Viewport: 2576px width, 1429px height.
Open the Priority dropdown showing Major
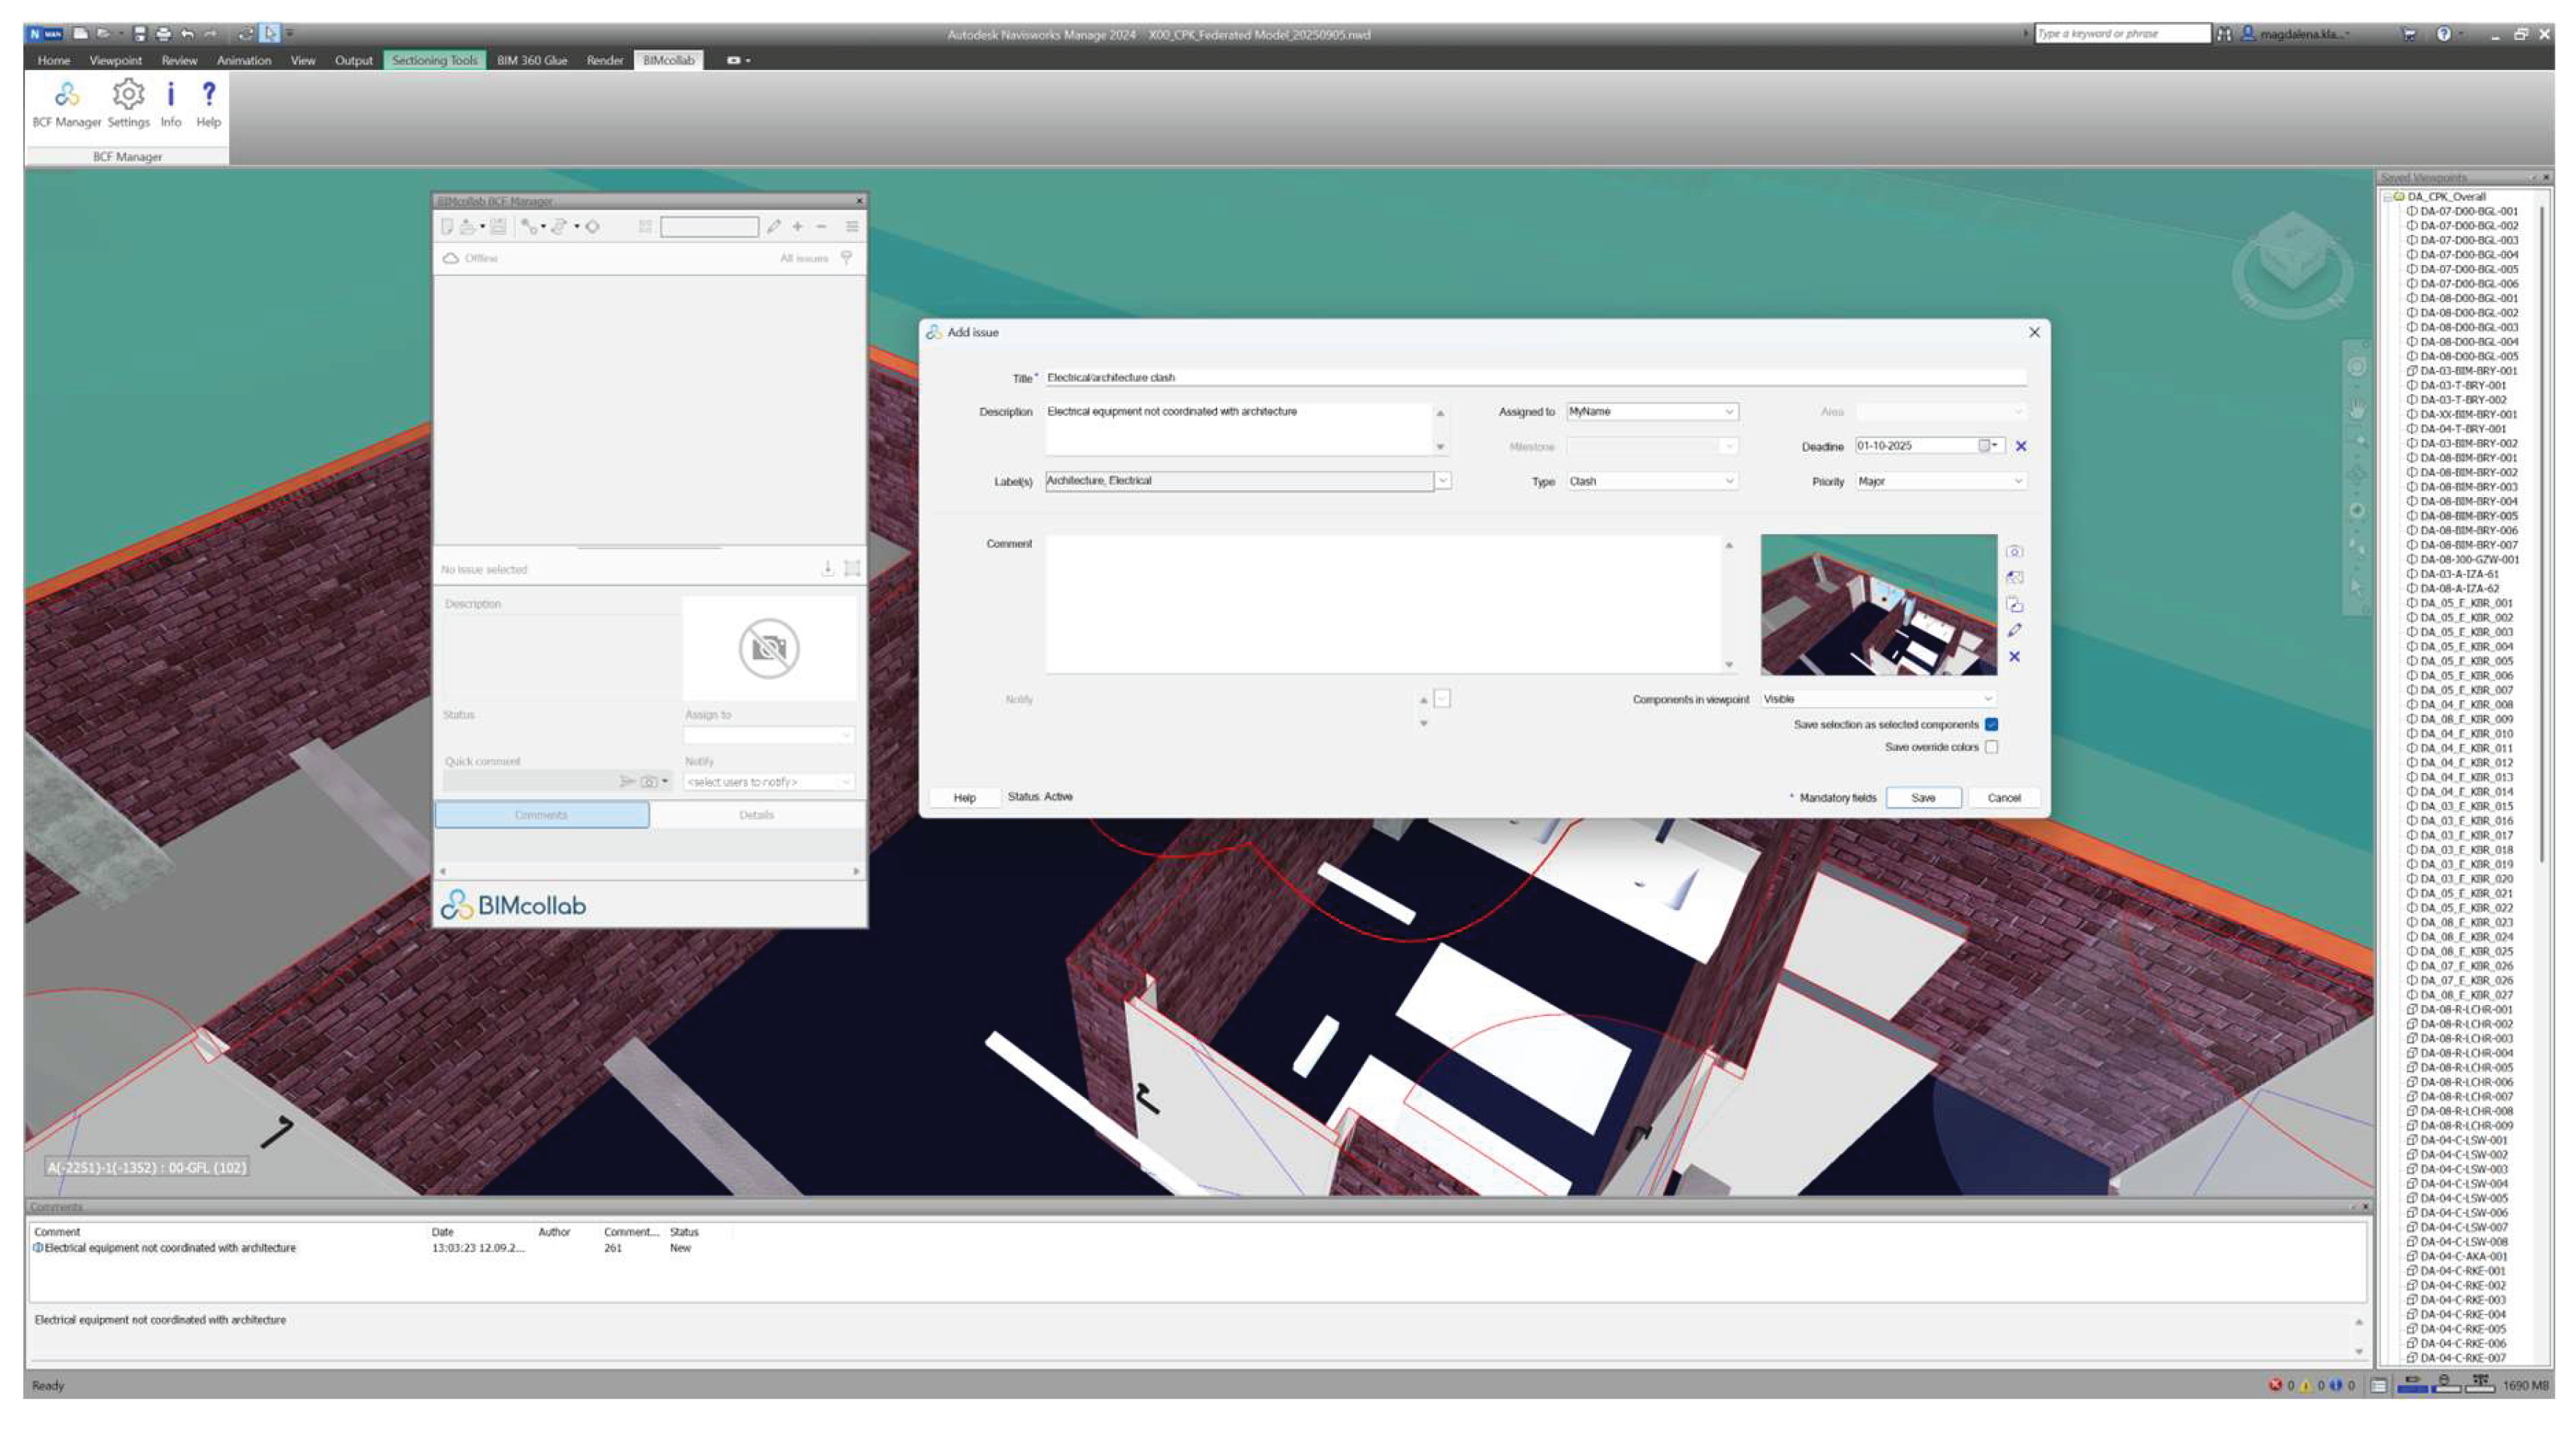[1940, 481]
